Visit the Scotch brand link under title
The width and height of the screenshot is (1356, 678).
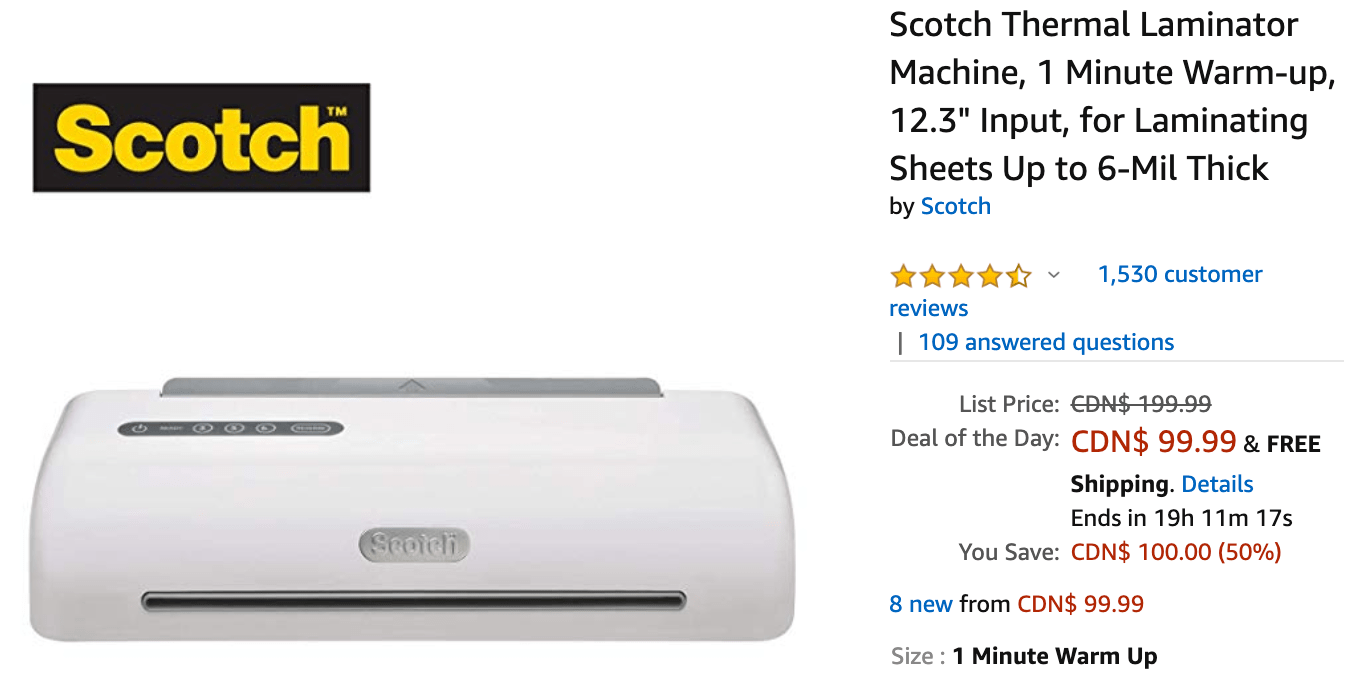955,206
